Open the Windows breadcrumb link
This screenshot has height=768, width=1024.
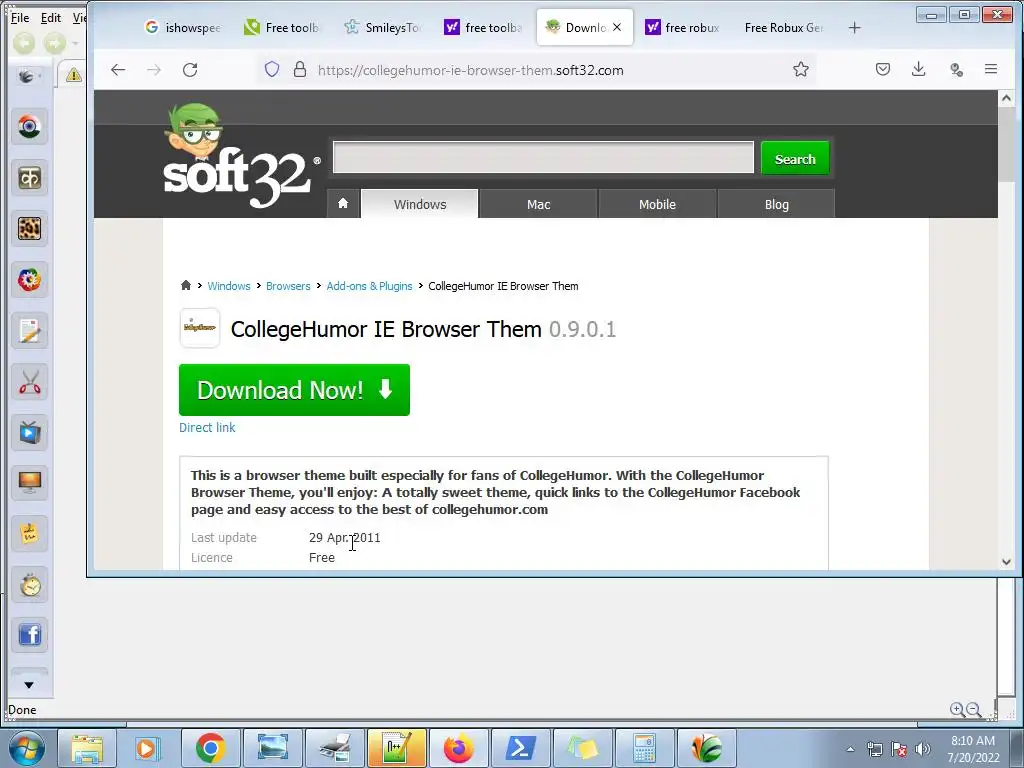[229, 286]
